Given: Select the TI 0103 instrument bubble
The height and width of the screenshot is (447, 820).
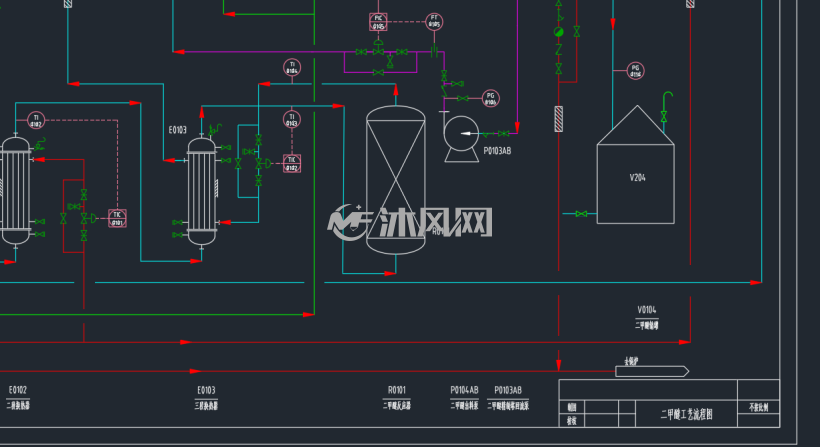Looking at the screenshot, I should coord(292,120).
